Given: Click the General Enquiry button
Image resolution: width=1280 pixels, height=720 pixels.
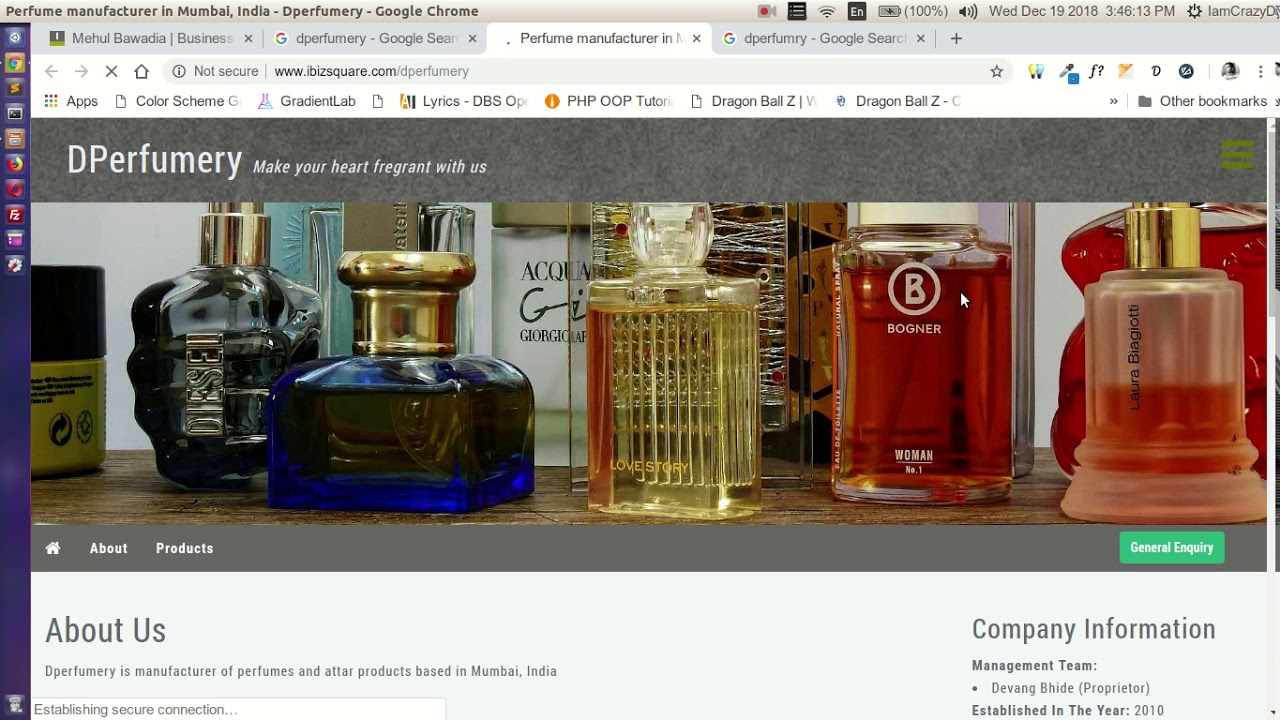Looking at the screenshot, I should point(1171,547).
